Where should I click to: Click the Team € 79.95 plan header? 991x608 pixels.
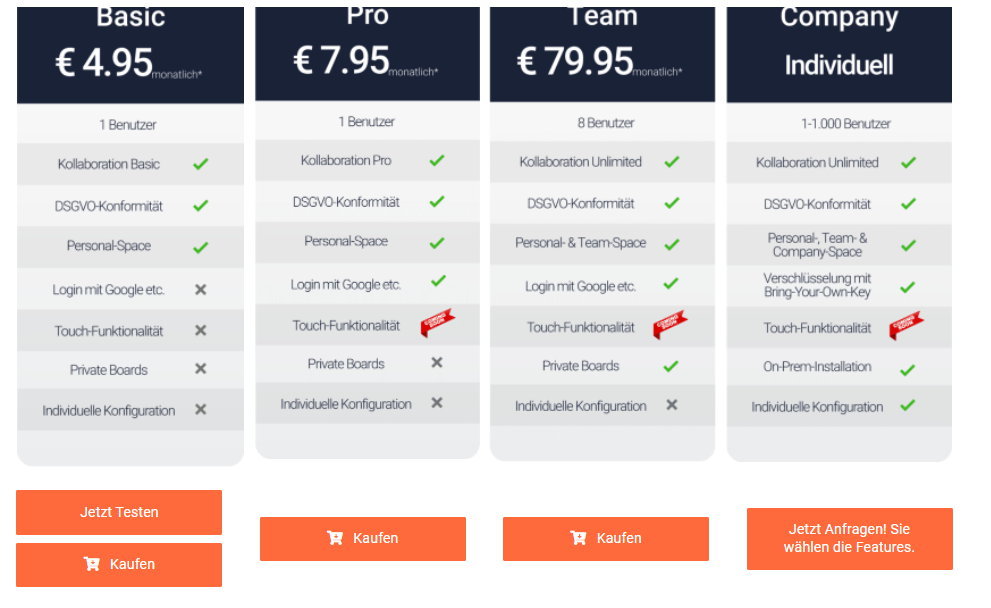click(602, 54)
